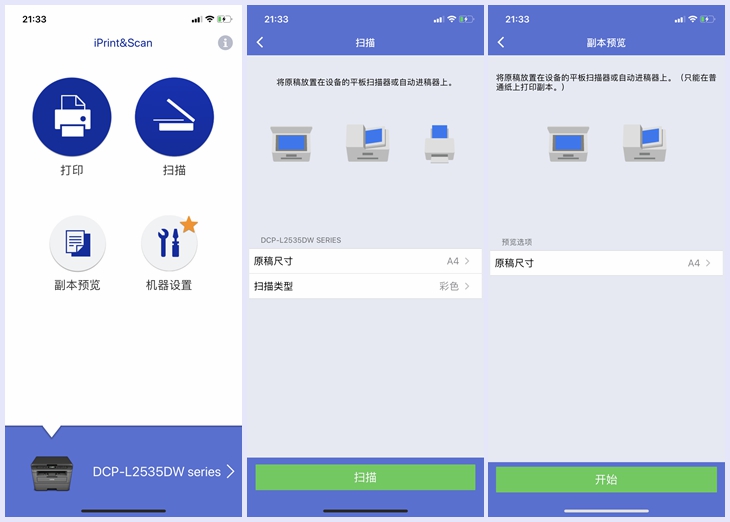Tap the green 开始 button
The width and height of the screenshot is (730, 522).
coord(606,480)
